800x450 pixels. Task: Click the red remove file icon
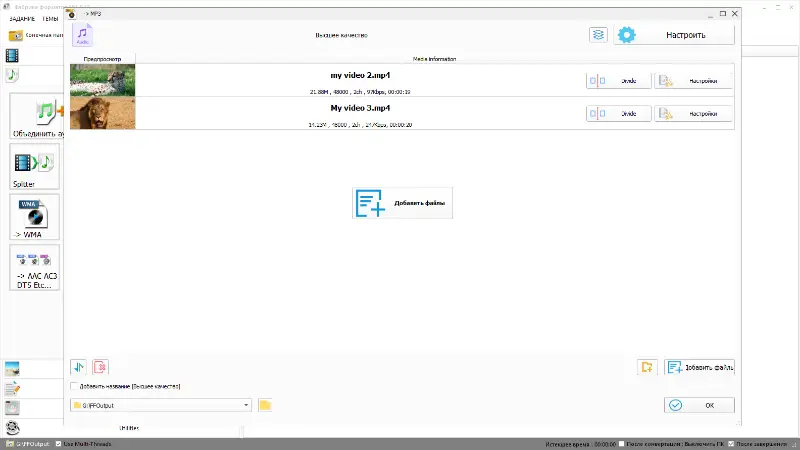pyautogui.click(x=101, y=367)
